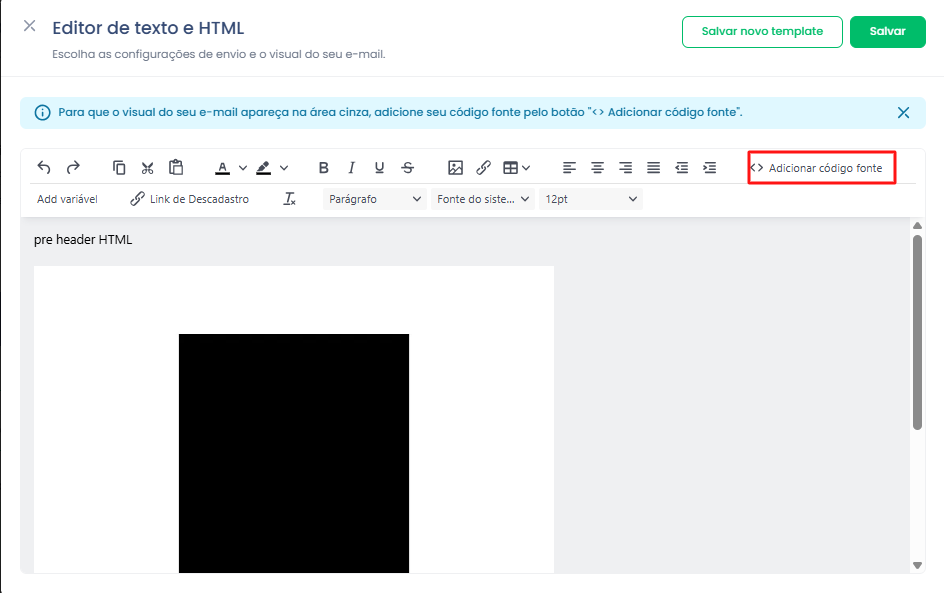Click the pre header HTML text
Image resolution: width=944 pixels, height=593 pixels.
(83, 240)
